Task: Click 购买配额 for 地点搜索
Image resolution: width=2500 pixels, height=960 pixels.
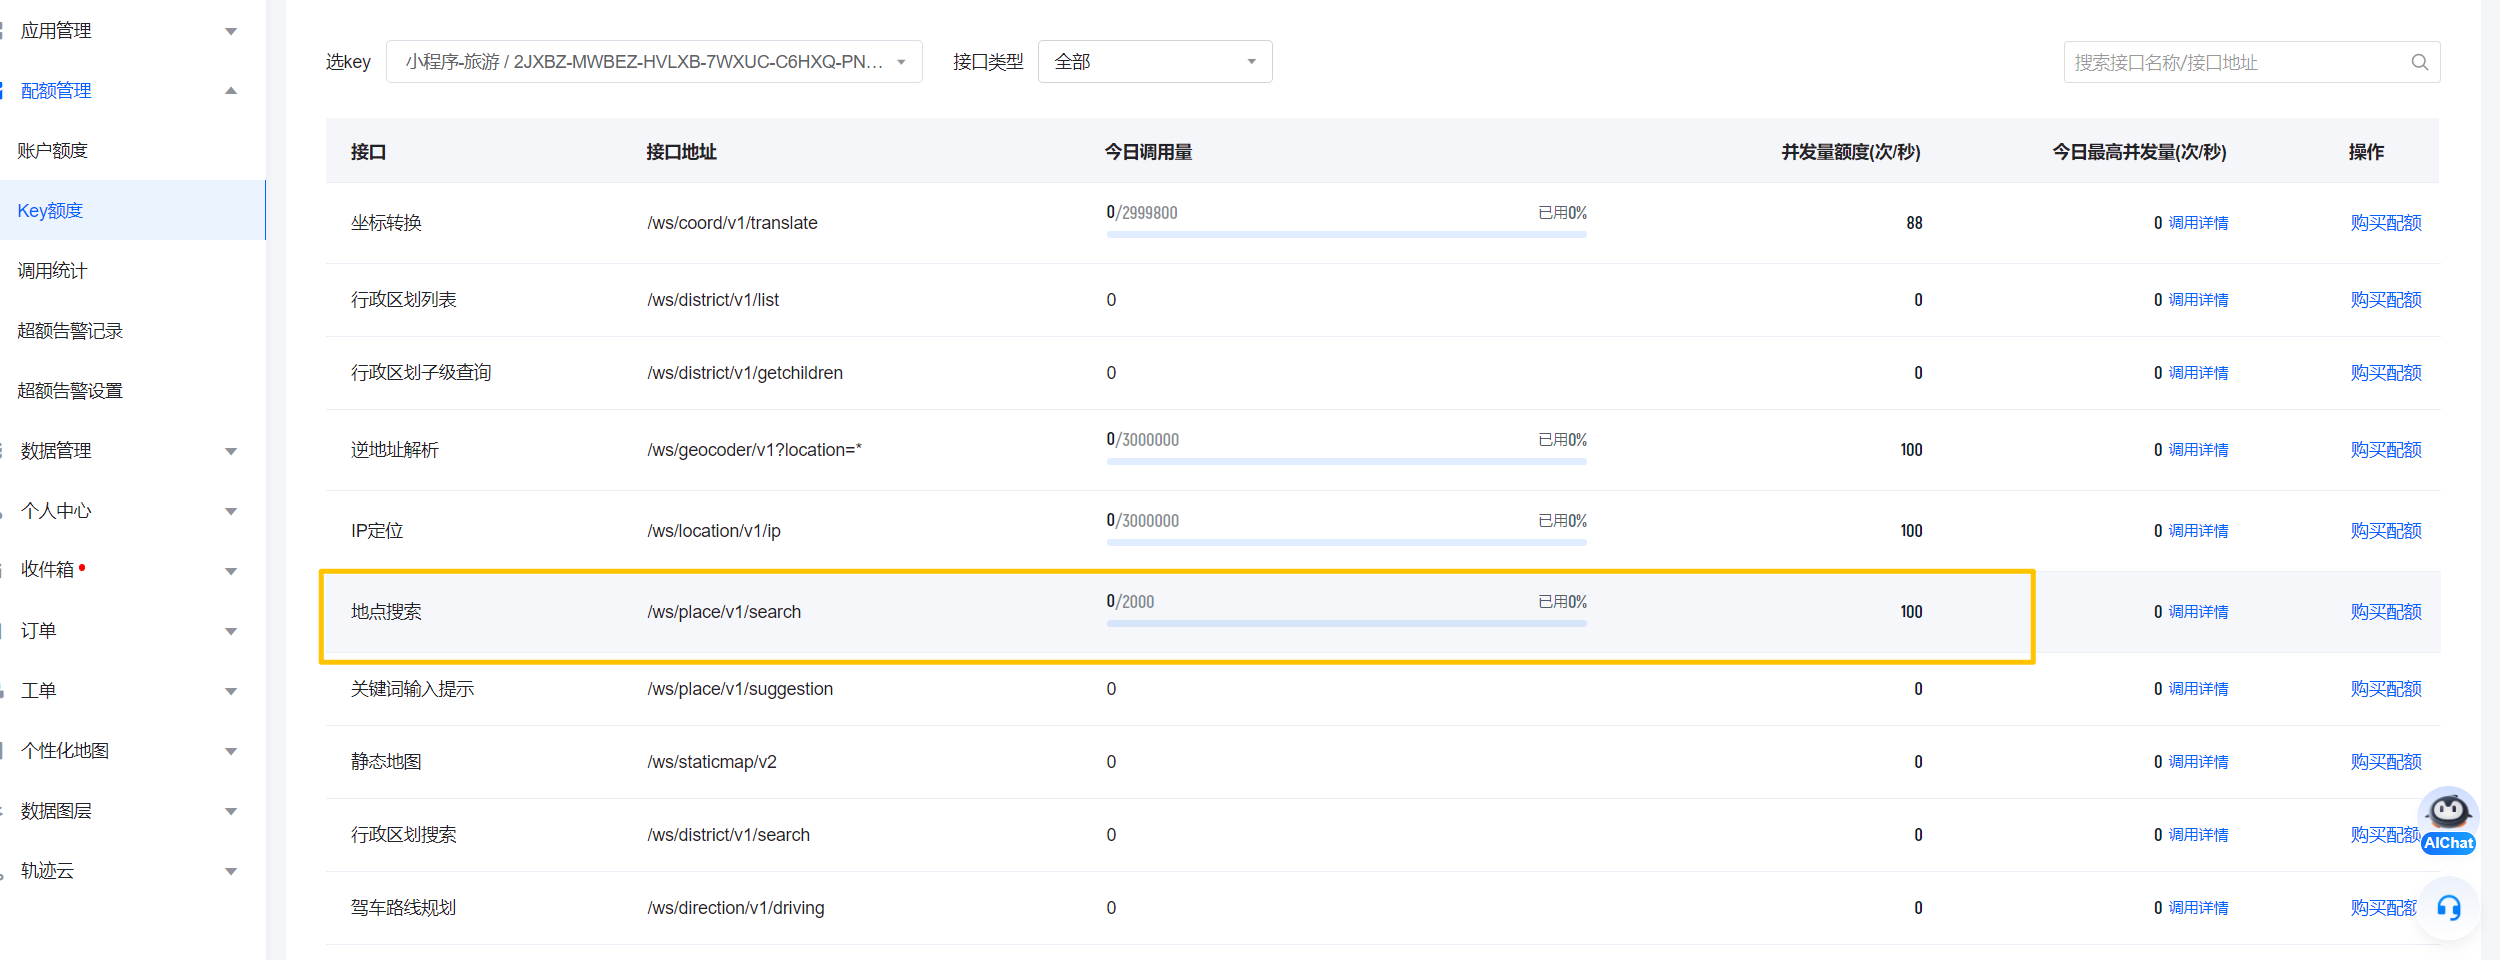Action: point(2385,612)
